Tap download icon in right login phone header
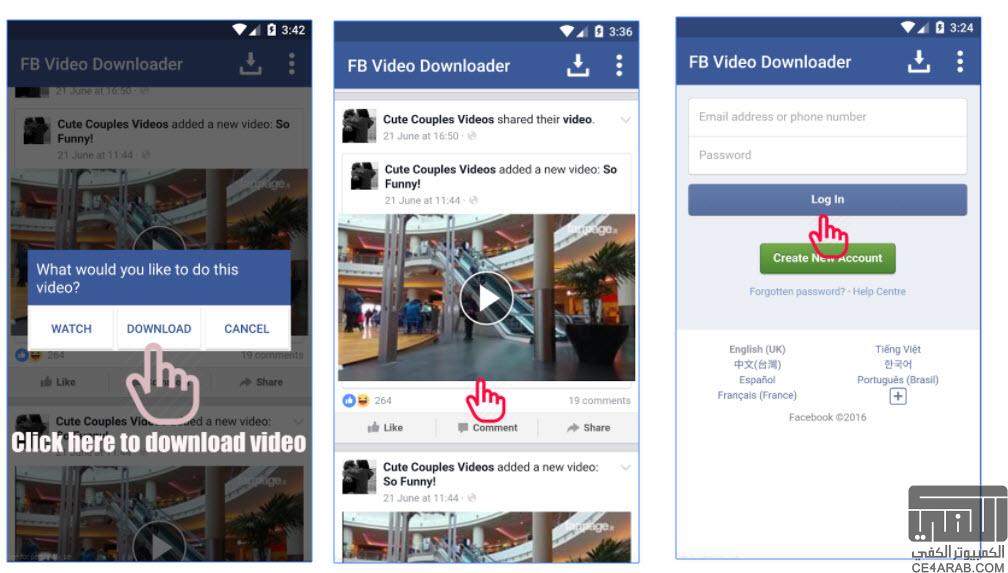 point(919,62)
